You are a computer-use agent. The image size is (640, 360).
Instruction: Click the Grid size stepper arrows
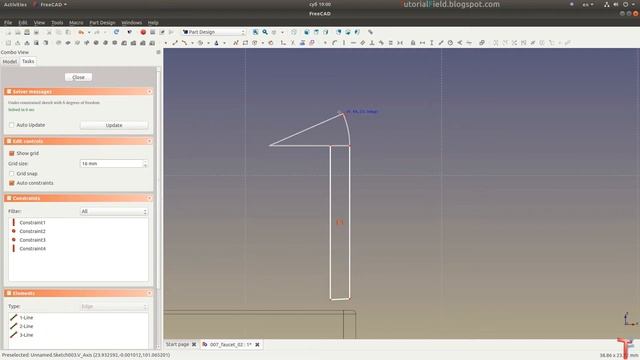point(145,164)
